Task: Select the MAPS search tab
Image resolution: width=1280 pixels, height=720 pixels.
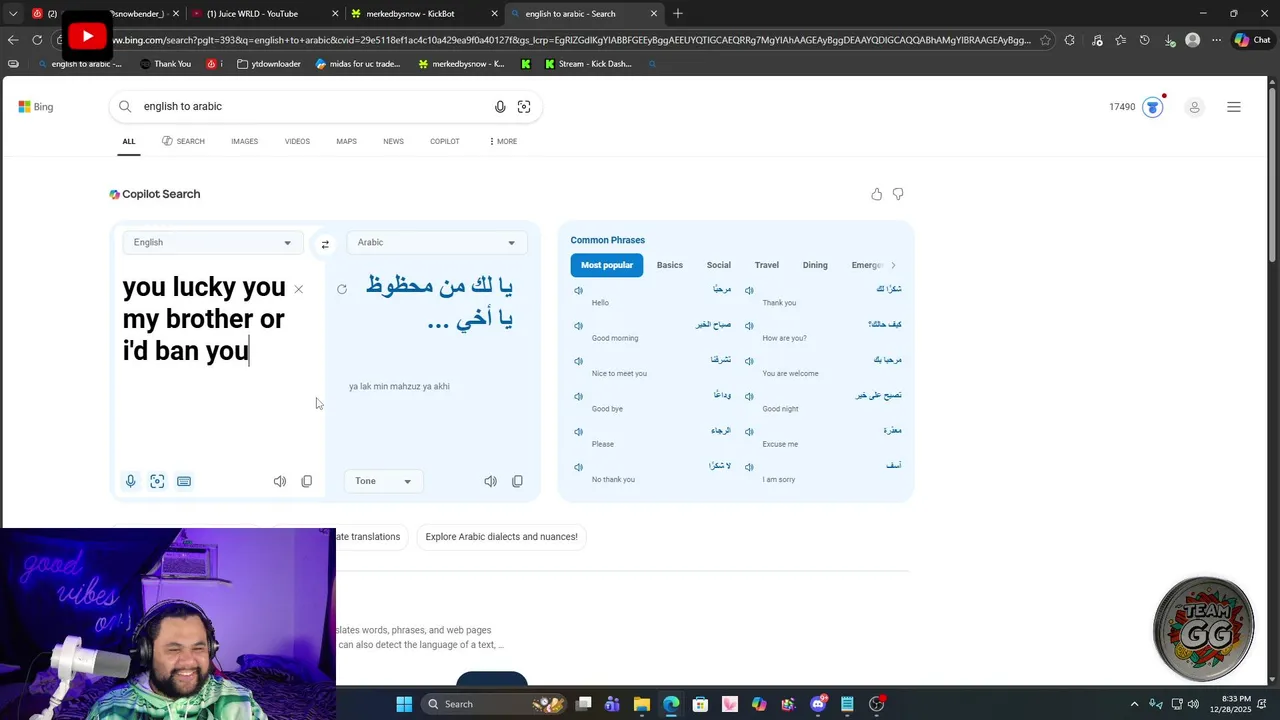Action: pos(346,141)
